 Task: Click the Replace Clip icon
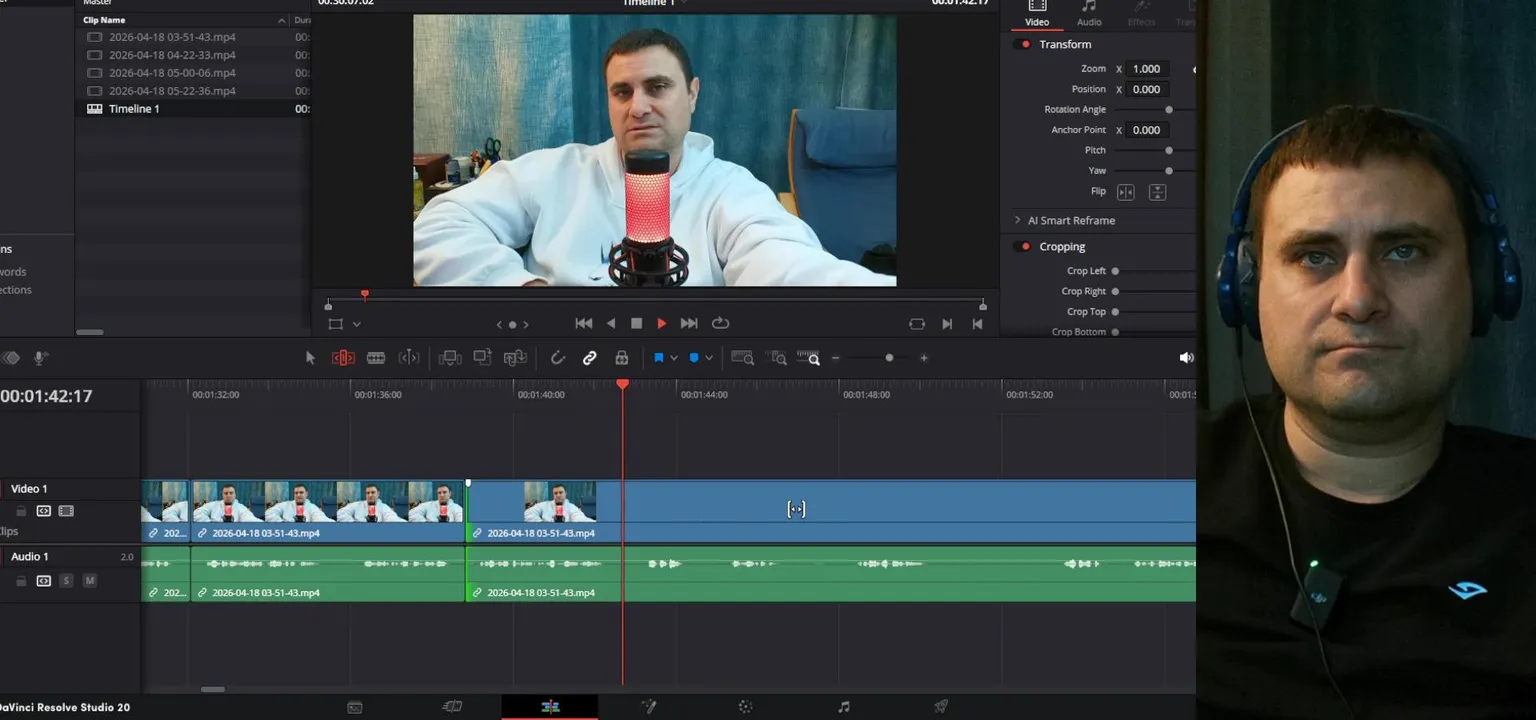point(515,358)
